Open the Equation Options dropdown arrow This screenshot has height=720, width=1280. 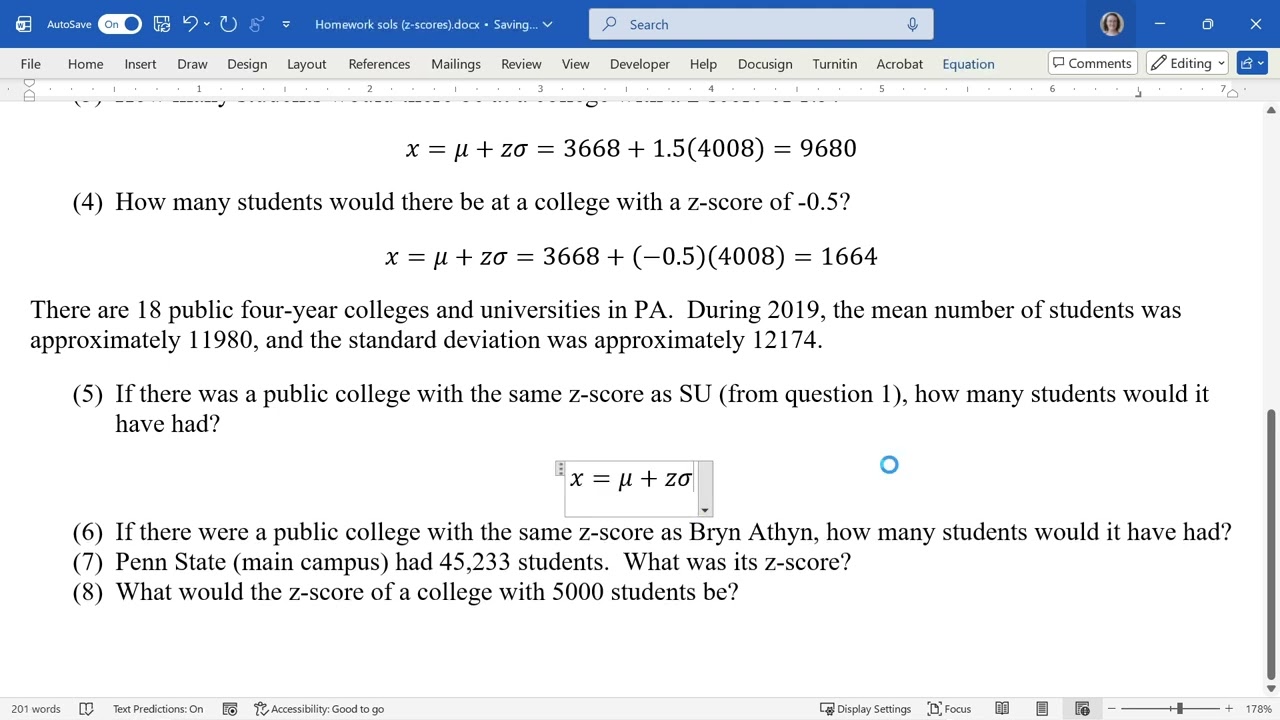(x=704, y=510)
